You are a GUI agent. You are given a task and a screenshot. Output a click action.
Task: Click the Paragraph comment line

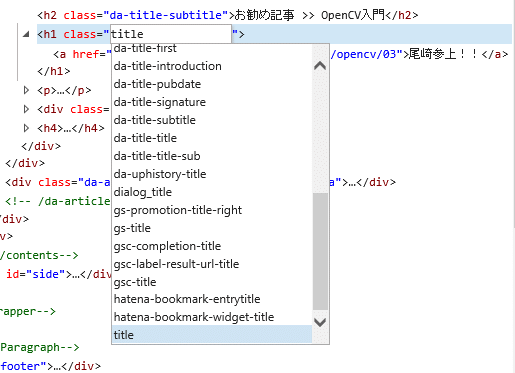pos(40,347)
